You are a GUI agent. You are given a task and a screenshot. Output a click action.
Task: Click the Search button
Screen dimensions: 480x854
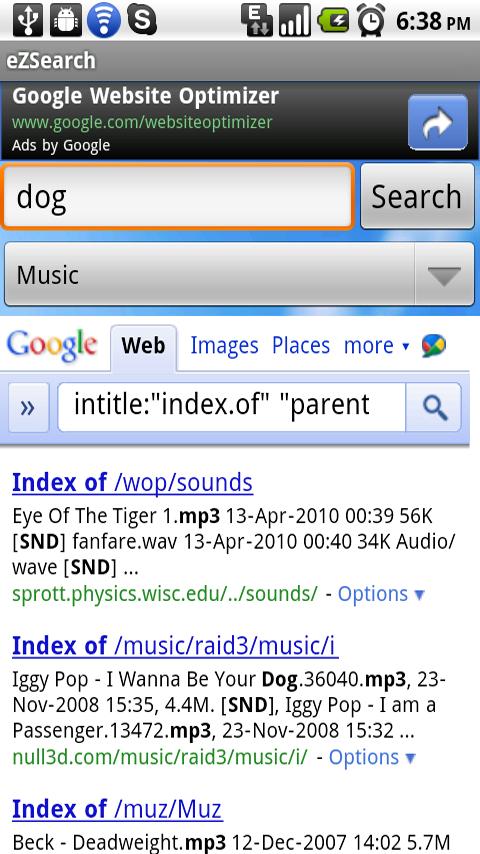click(417, 196)
